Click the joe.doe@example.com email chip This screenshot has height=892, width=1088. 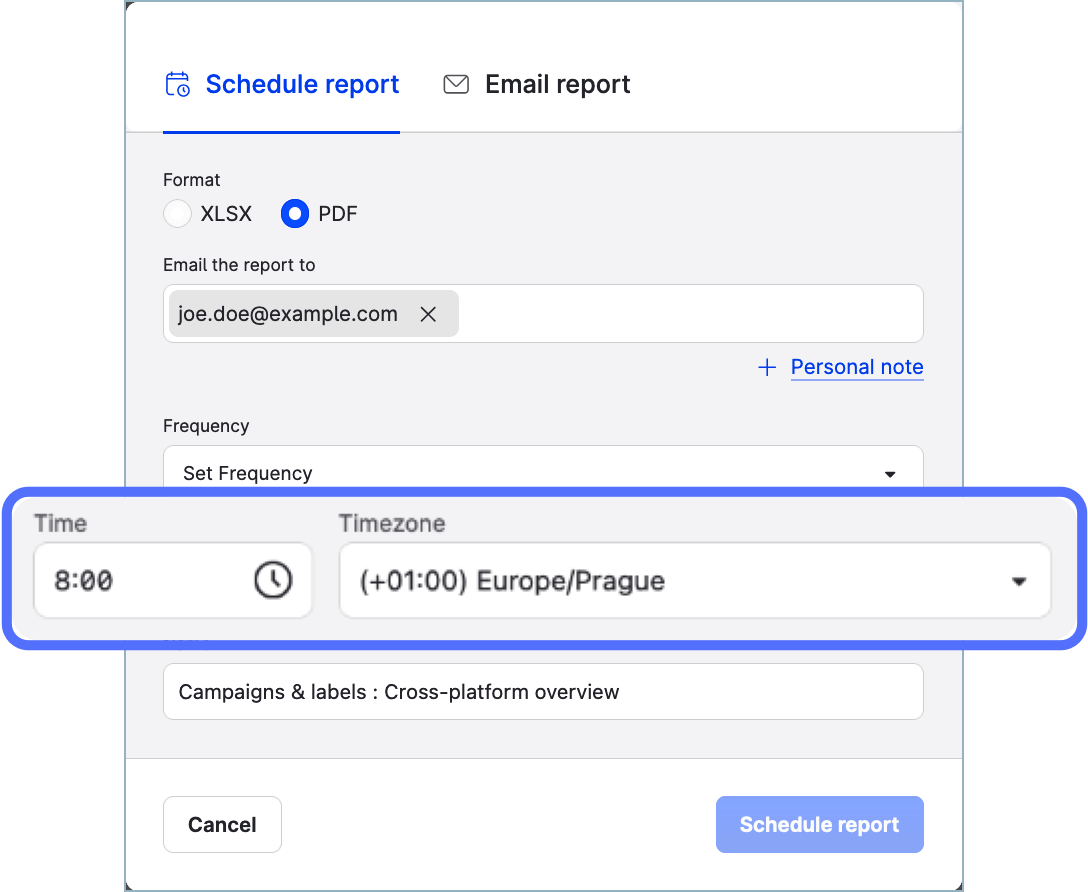290,313
